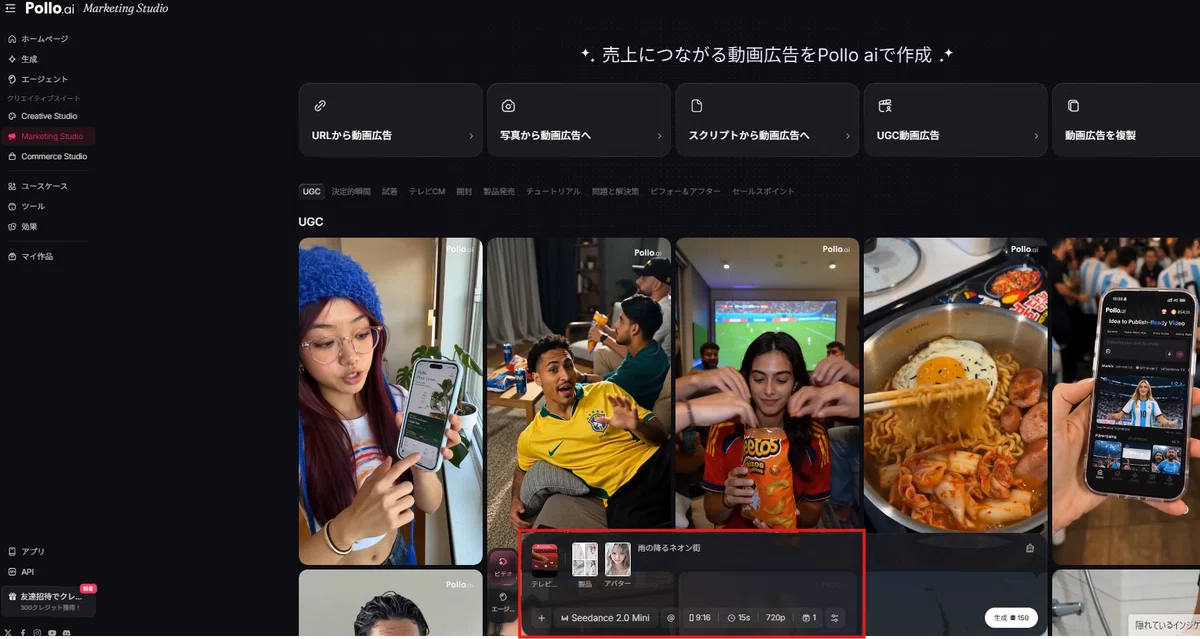Click the plus add-asset button

[x=541, y=618]
